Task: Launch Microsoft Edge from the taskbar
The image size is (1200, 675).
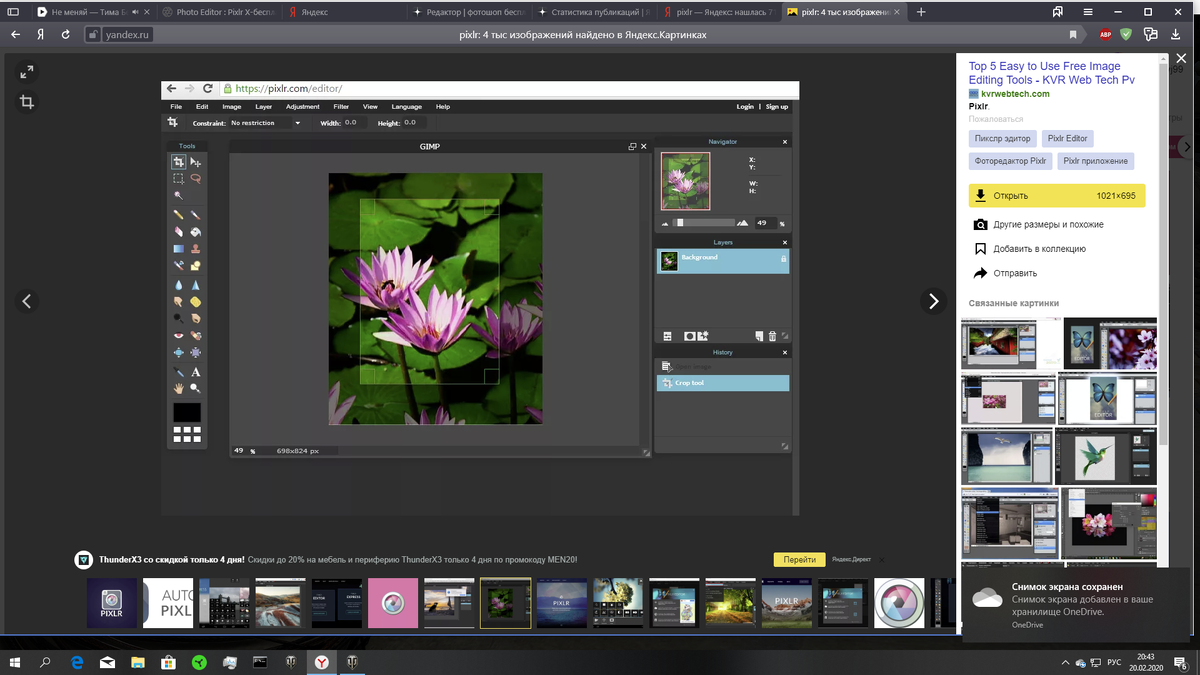Action: pyautogui.click(x=76, y=662)
